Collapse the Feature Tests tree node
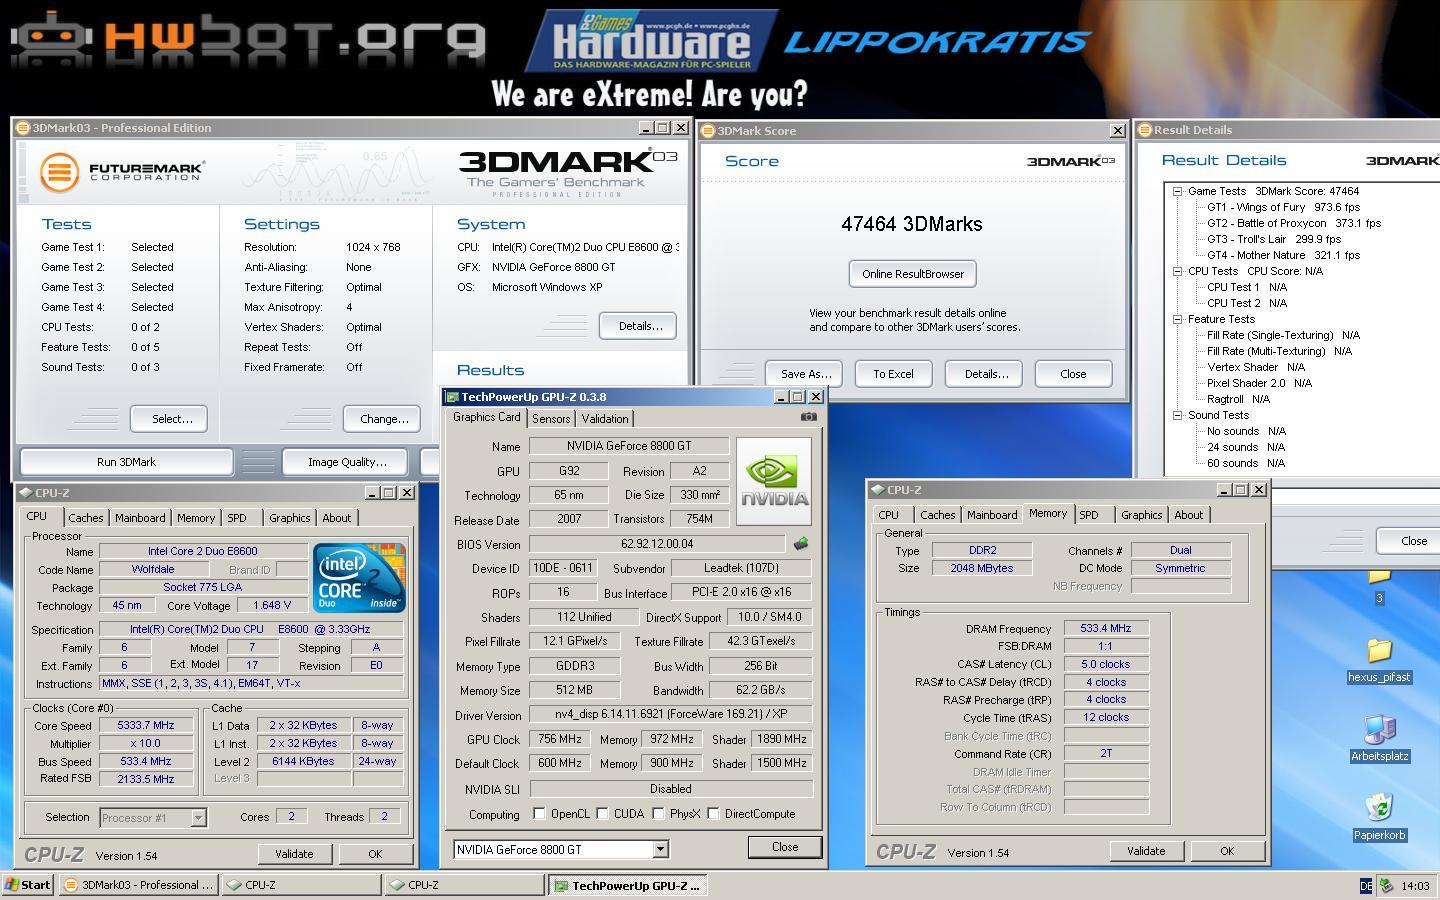The width and height of the screenshot is (1440, 900). click(1178, 319)
